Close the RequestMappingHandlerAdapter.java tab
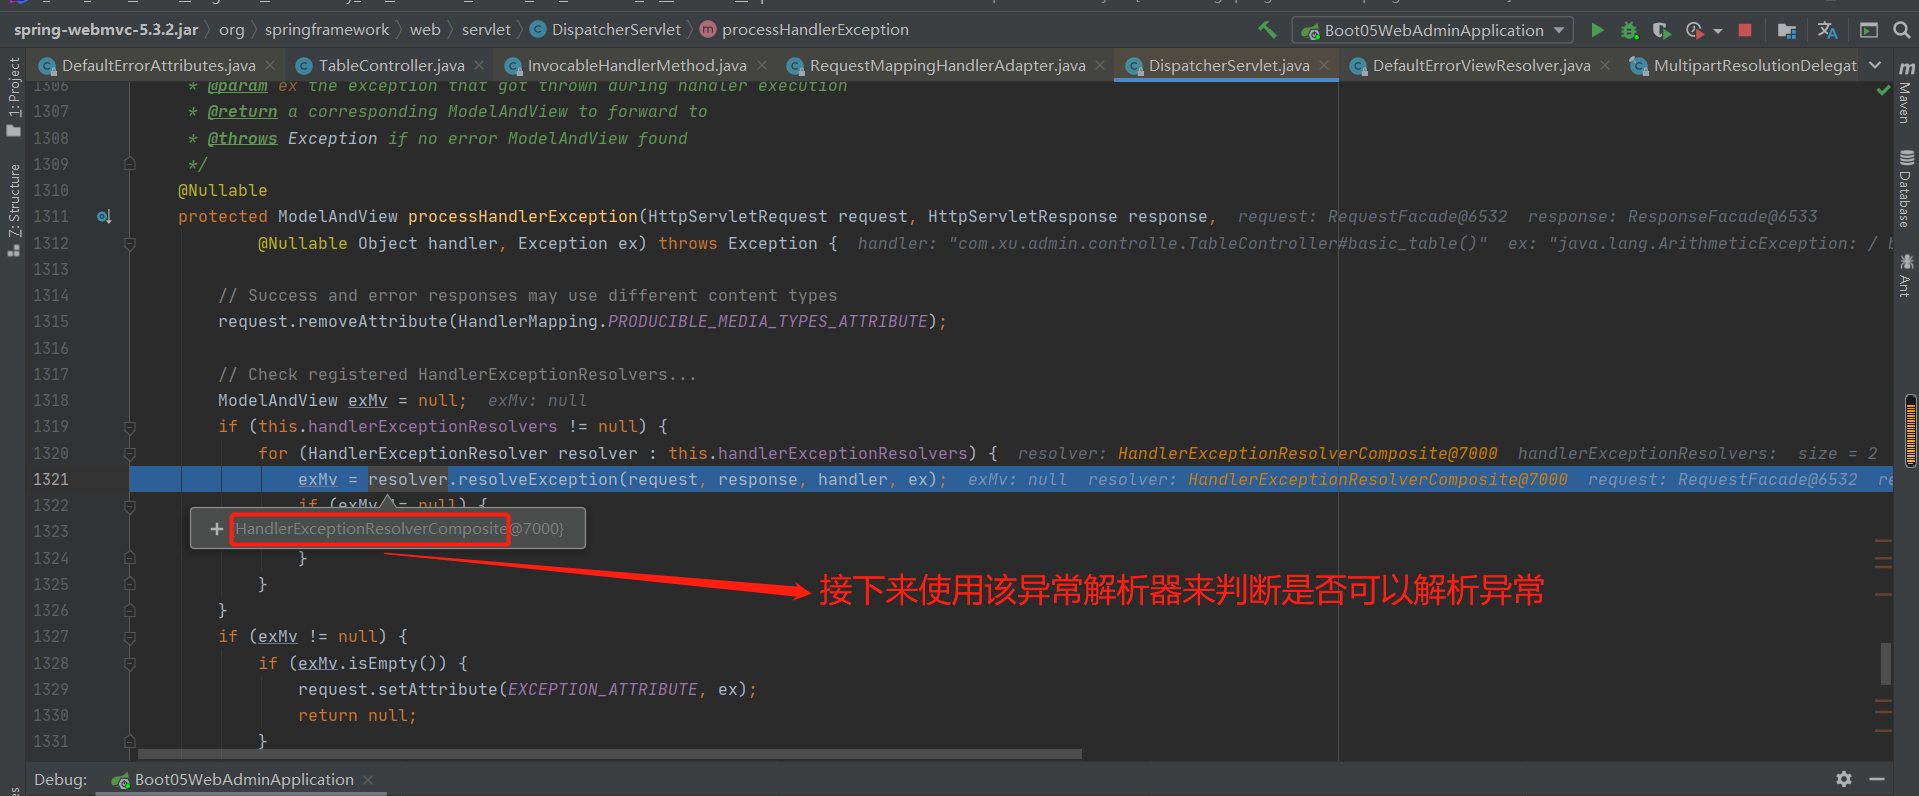 point(1100,65)
